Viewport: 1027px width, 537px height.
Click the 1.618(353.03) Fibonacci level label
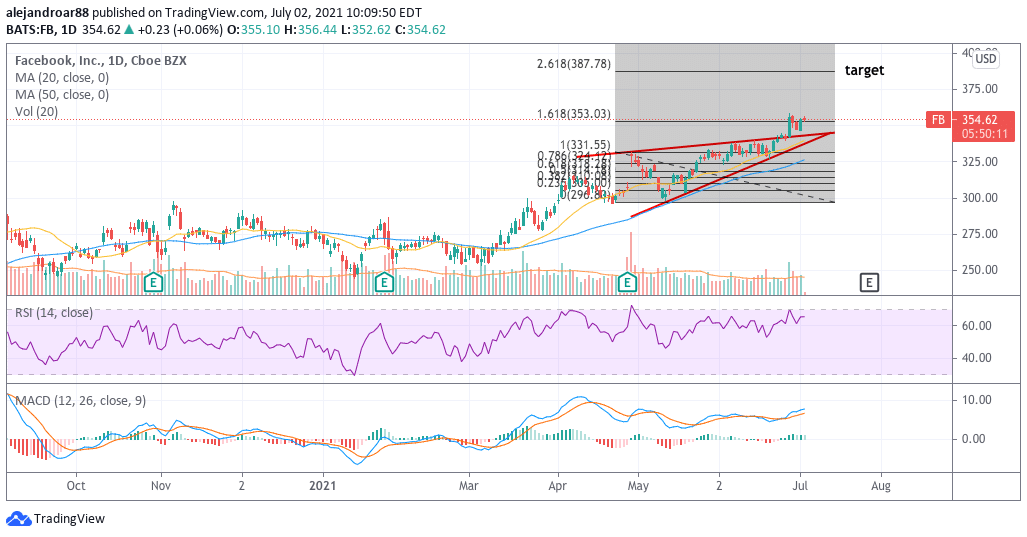[x=574, y=114]
